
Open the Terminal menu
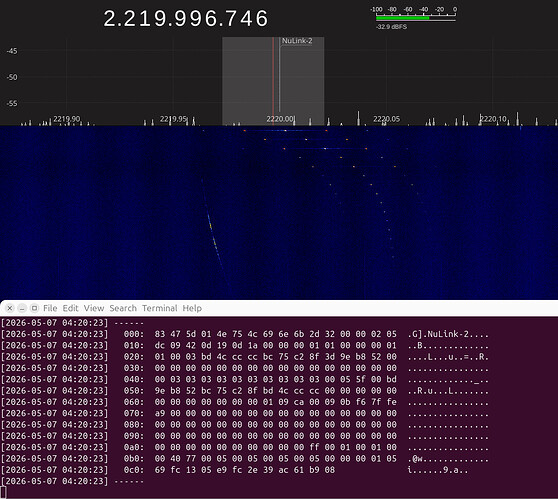[x=159, y=308]
